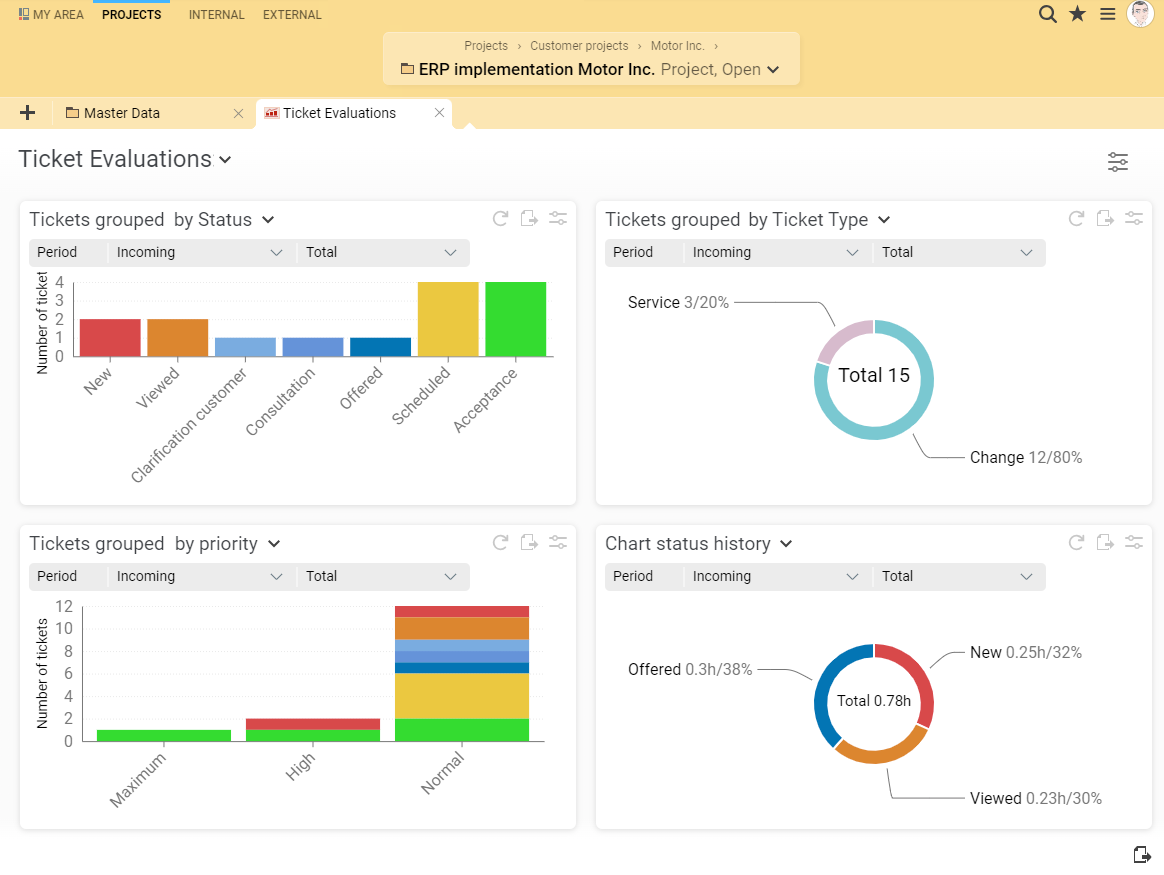Switch to the Master Data tab
This screenshot has width=1164, height=875.
tap(122, 113)
